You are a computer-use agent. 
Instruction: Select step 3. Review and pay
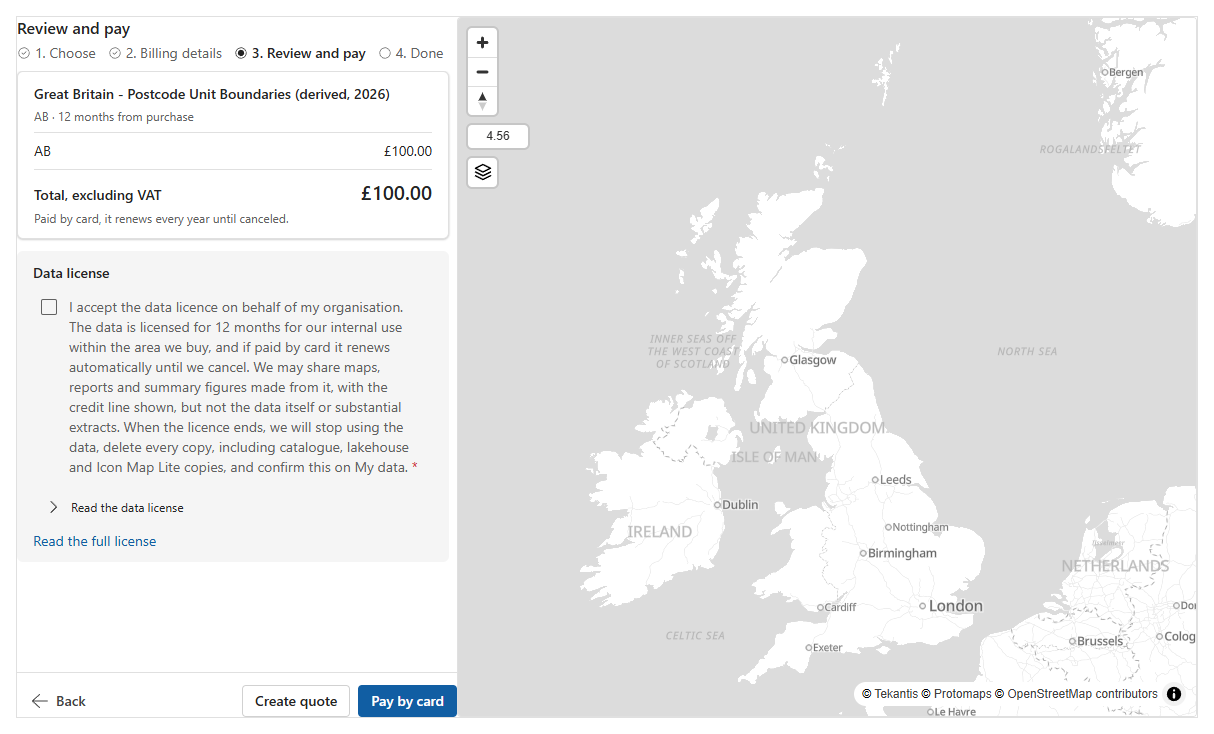coord(300,53)
